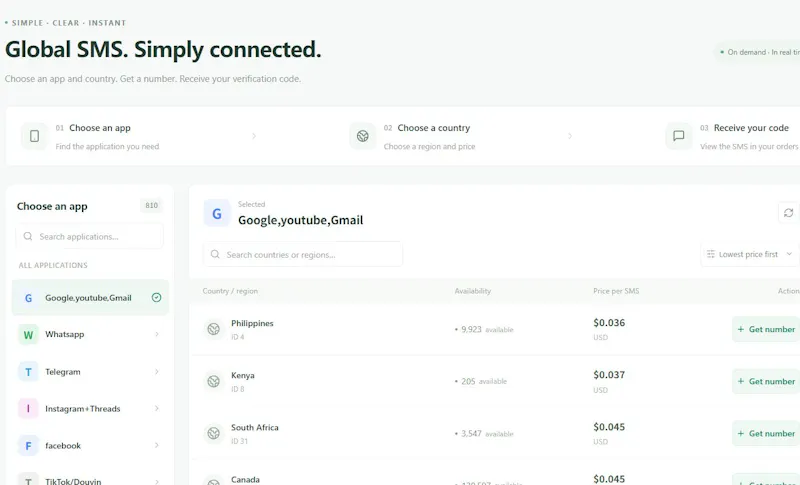Click the W icon for Whatsapp

[x=29, y=335]
